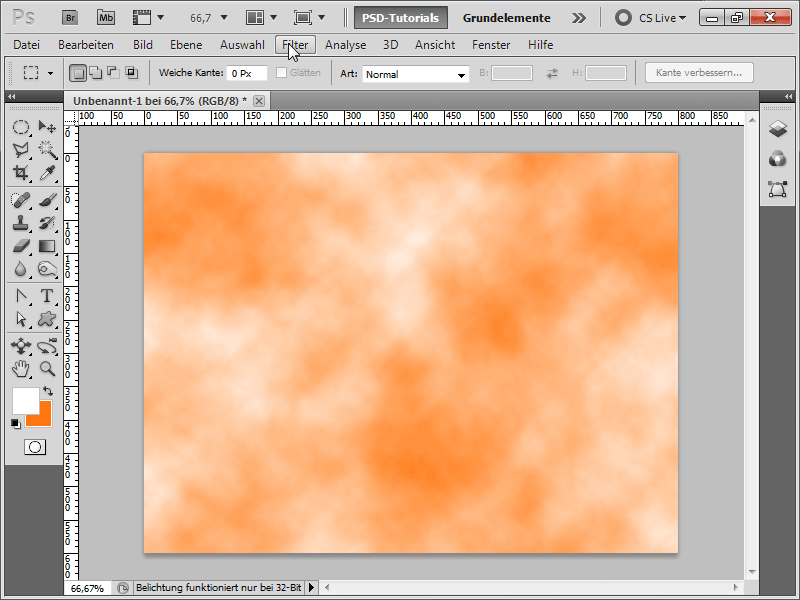Open the Fenster menu
The image size is (800, 600).
(491, 45)
